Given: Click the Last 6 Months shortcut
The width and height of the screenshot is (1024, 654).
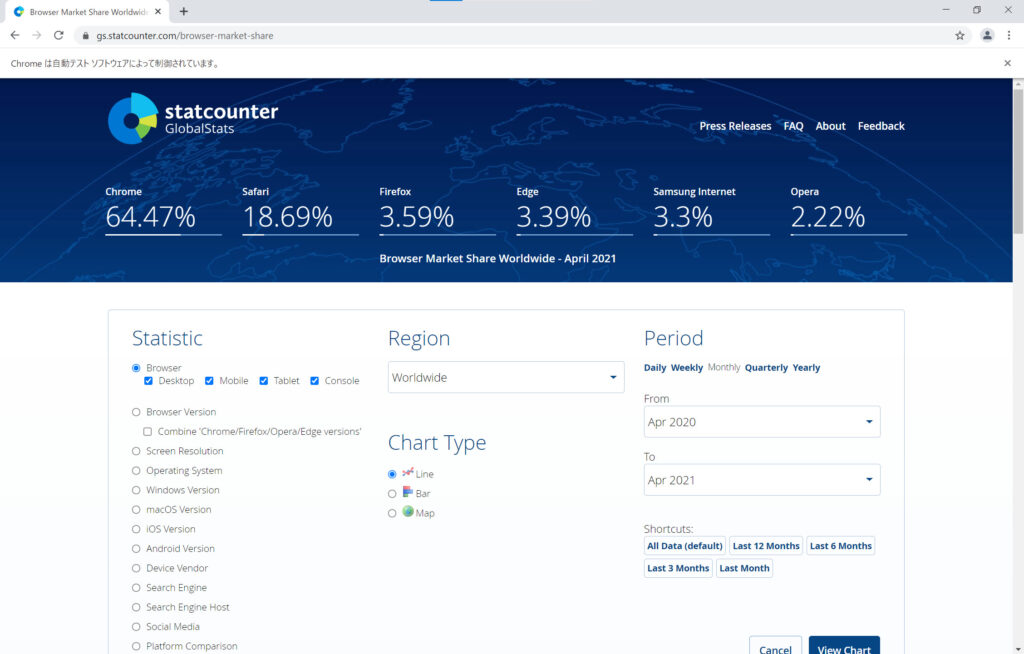Looking at the screenshot, I should tap(840, 546).
